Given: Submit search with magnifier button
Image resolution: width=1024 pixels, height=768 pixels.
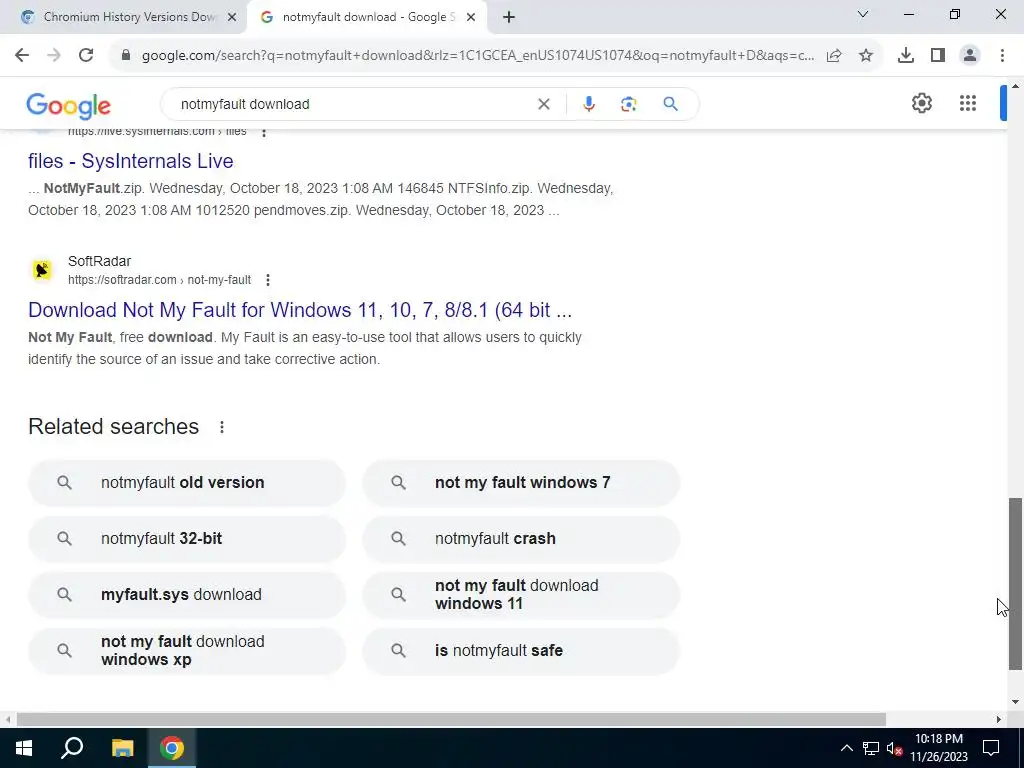Looking at the screenshot, I should point(670,104).
